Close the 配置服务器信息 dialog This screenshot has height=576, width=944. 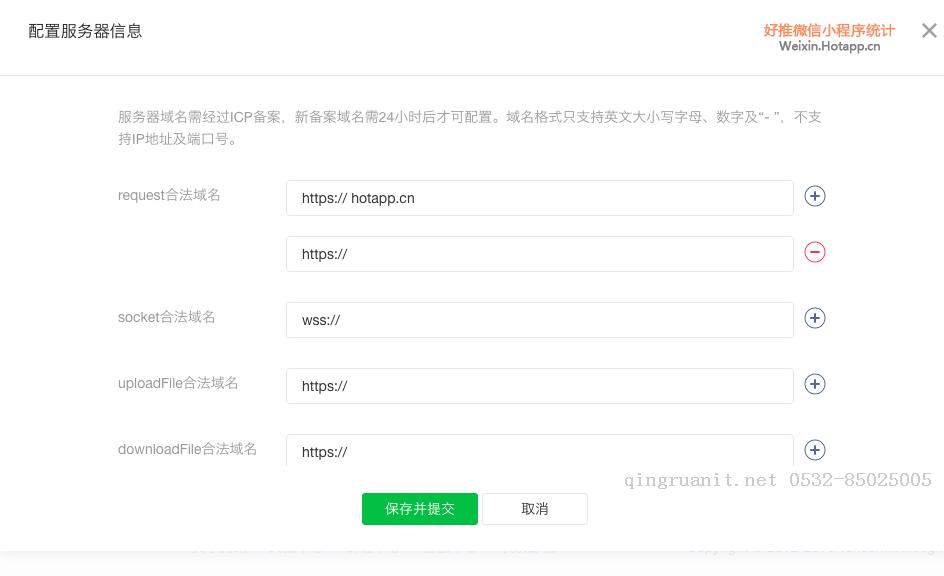[x=929, y=30]
